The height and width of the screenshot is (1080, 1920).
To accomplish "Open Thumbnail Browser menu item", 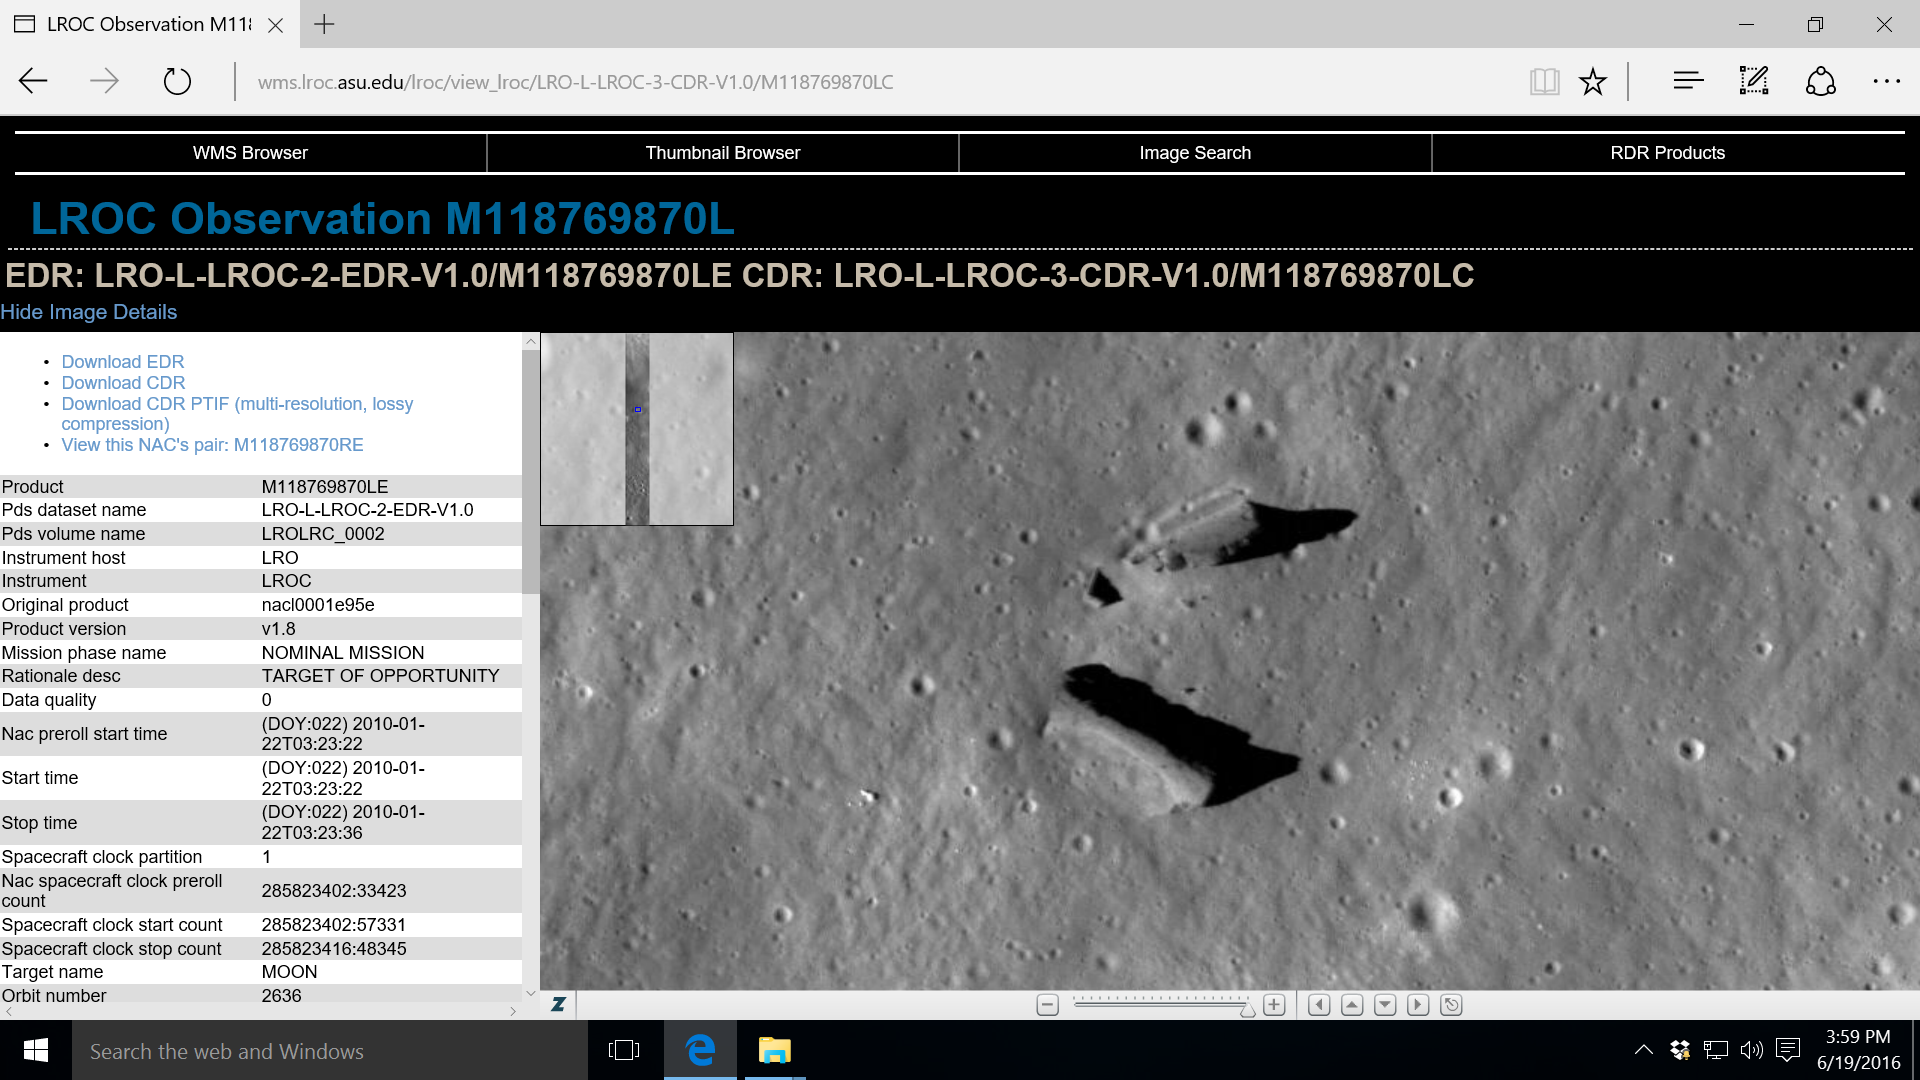I will (722, 153).
